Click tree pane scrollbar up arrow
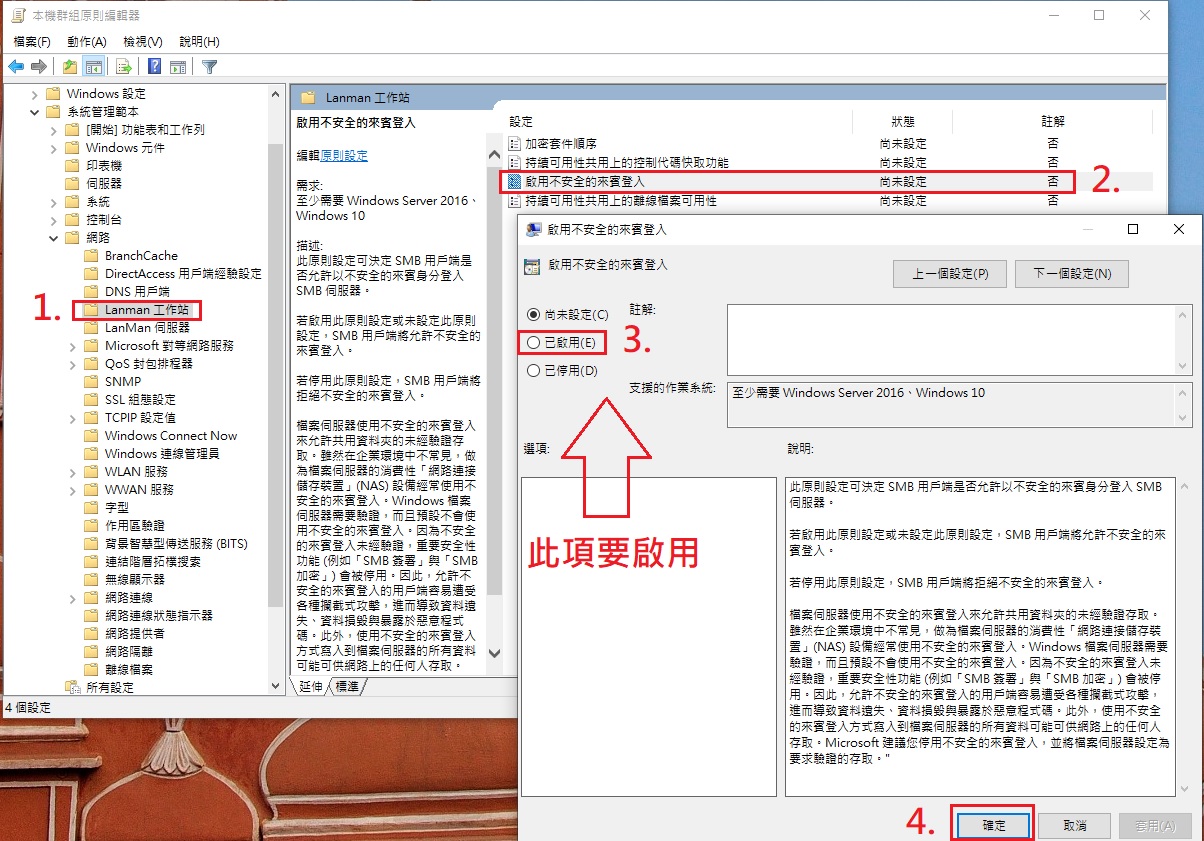The image size is (1204, 841). (x=276, y=93)
